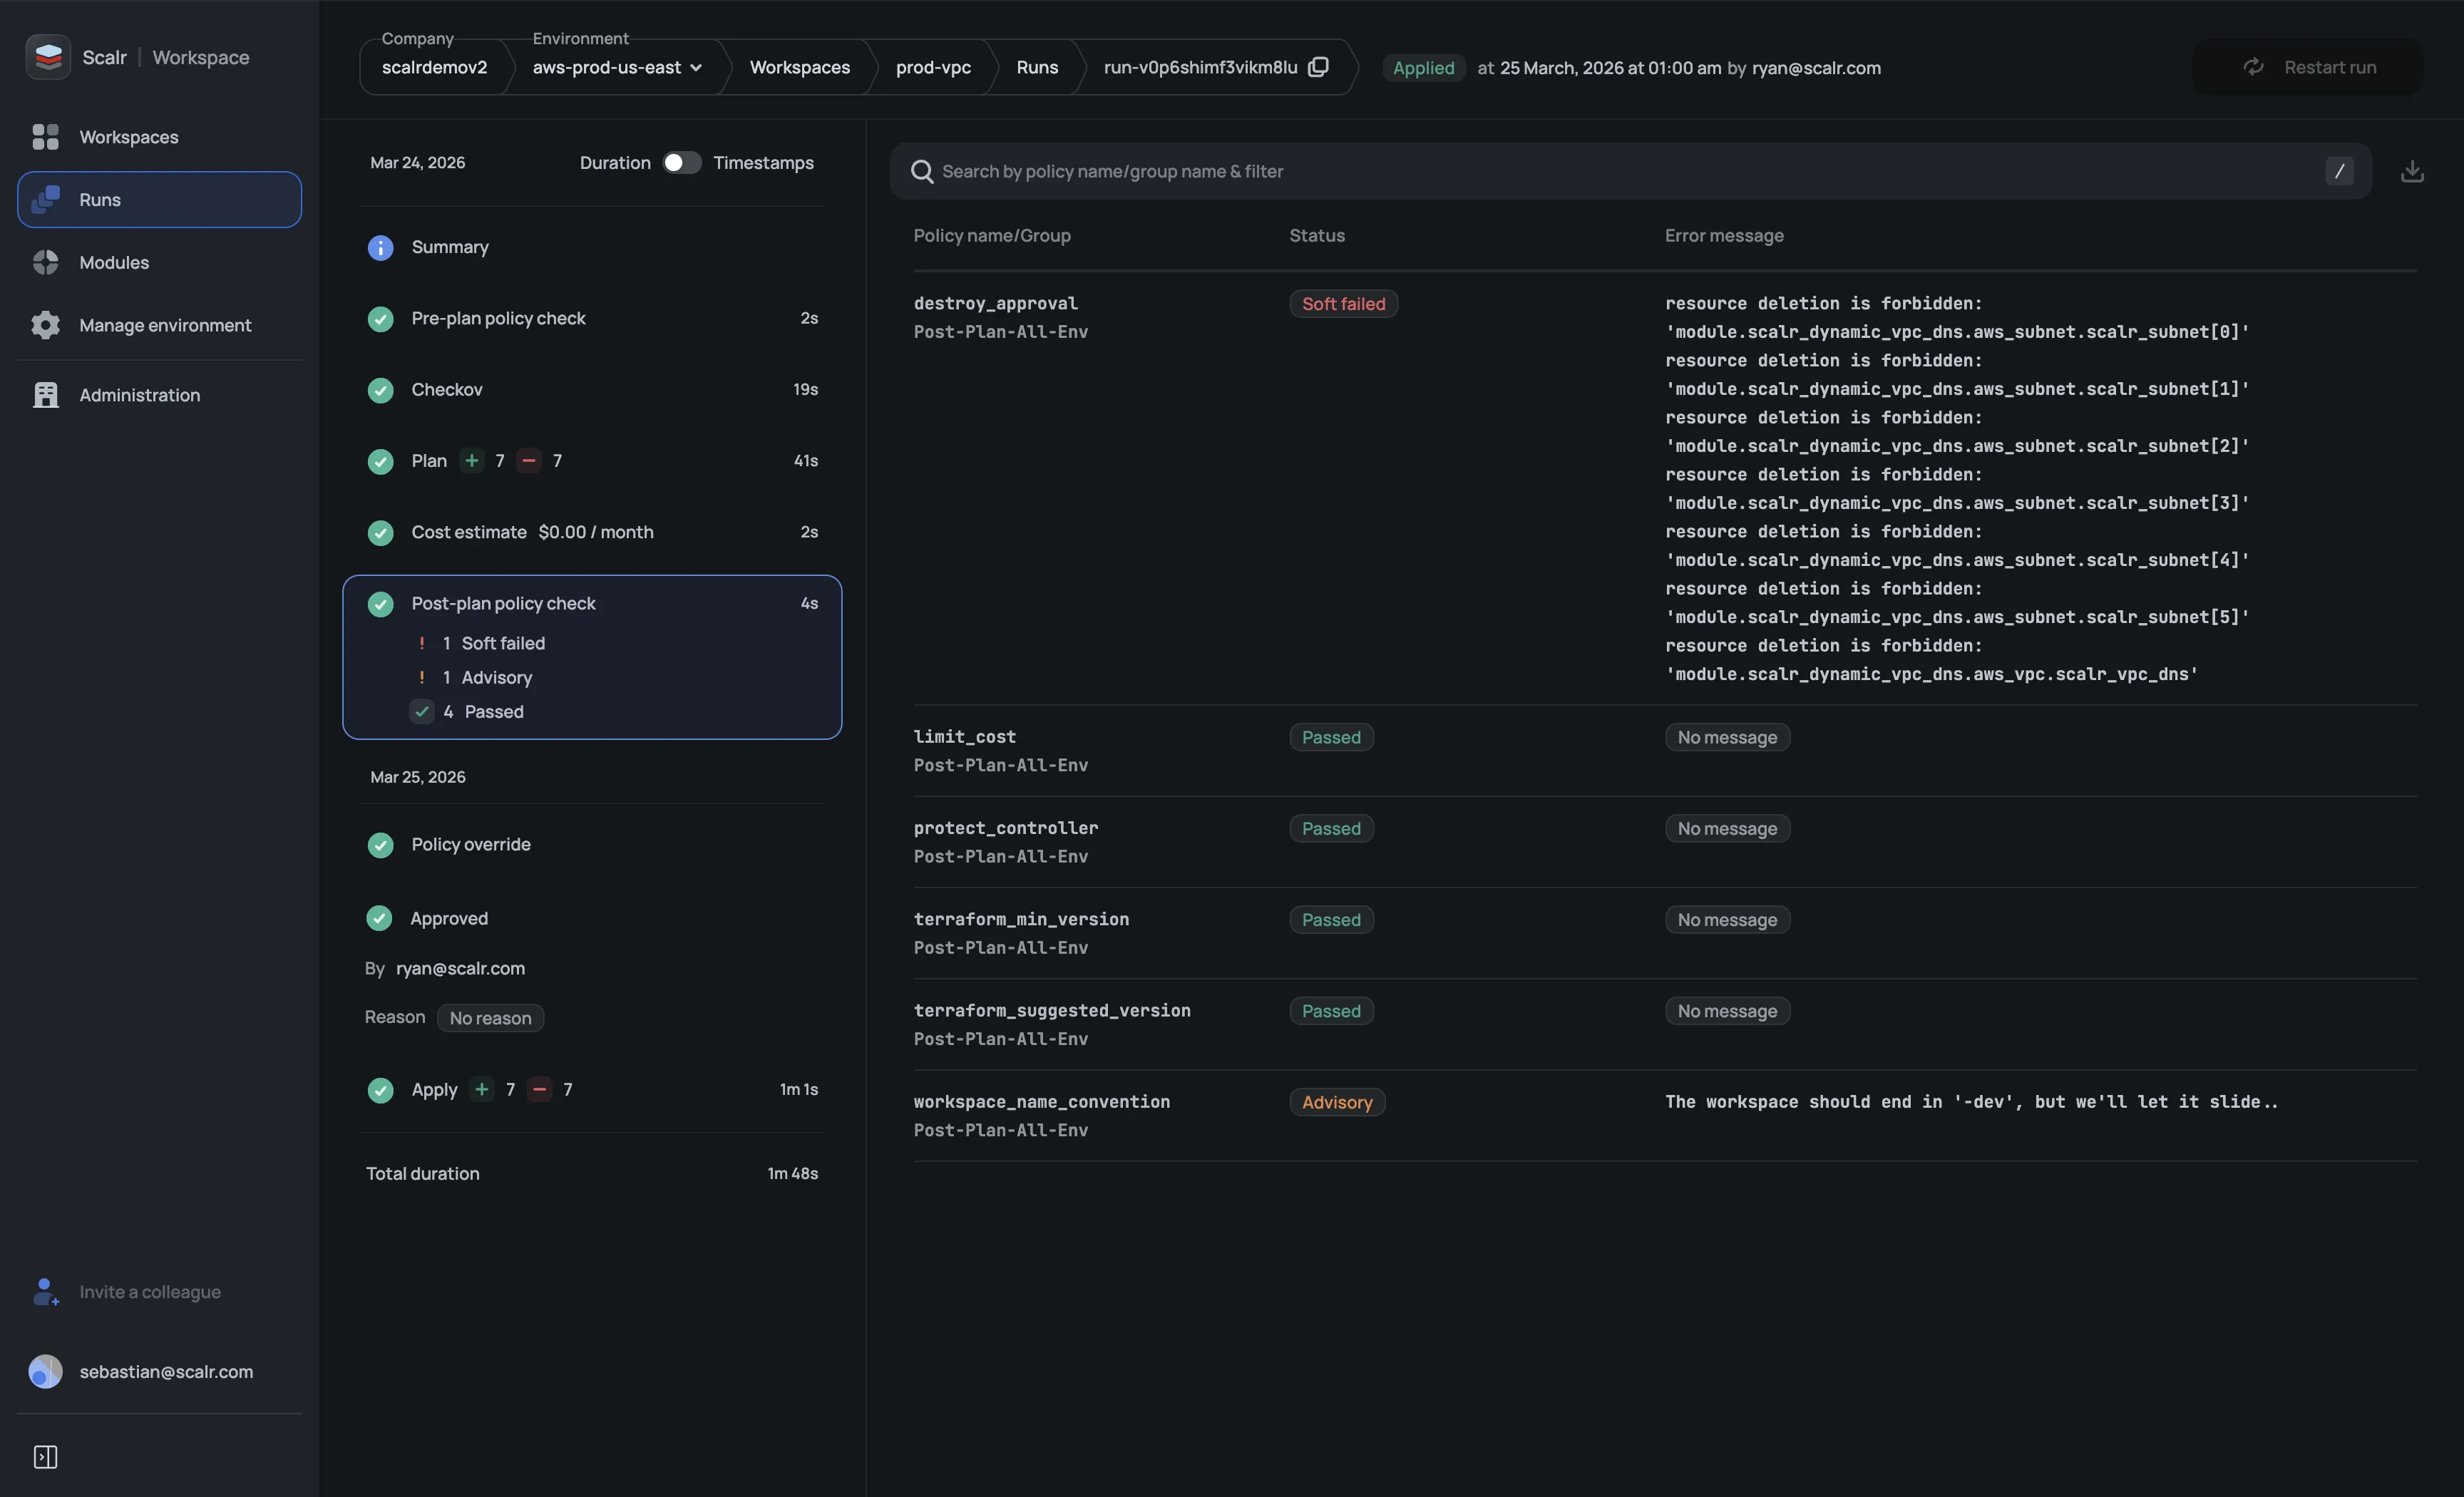Expand the run-v0p6shimf3vikm8lu breadcrumb

click(x=1197, y=67)
